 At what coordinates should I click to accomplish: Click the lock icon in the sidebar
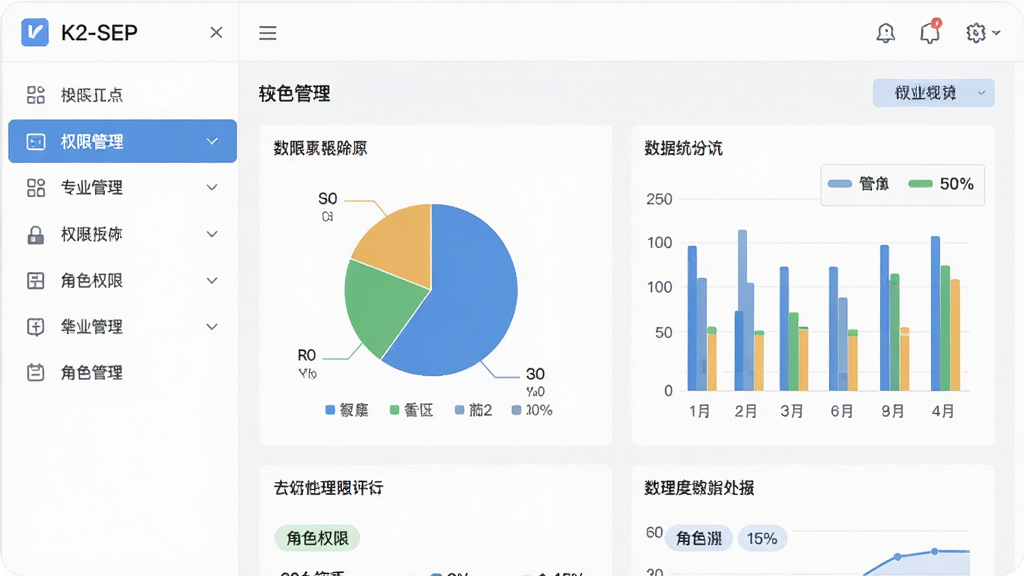(x=36, y=234)
